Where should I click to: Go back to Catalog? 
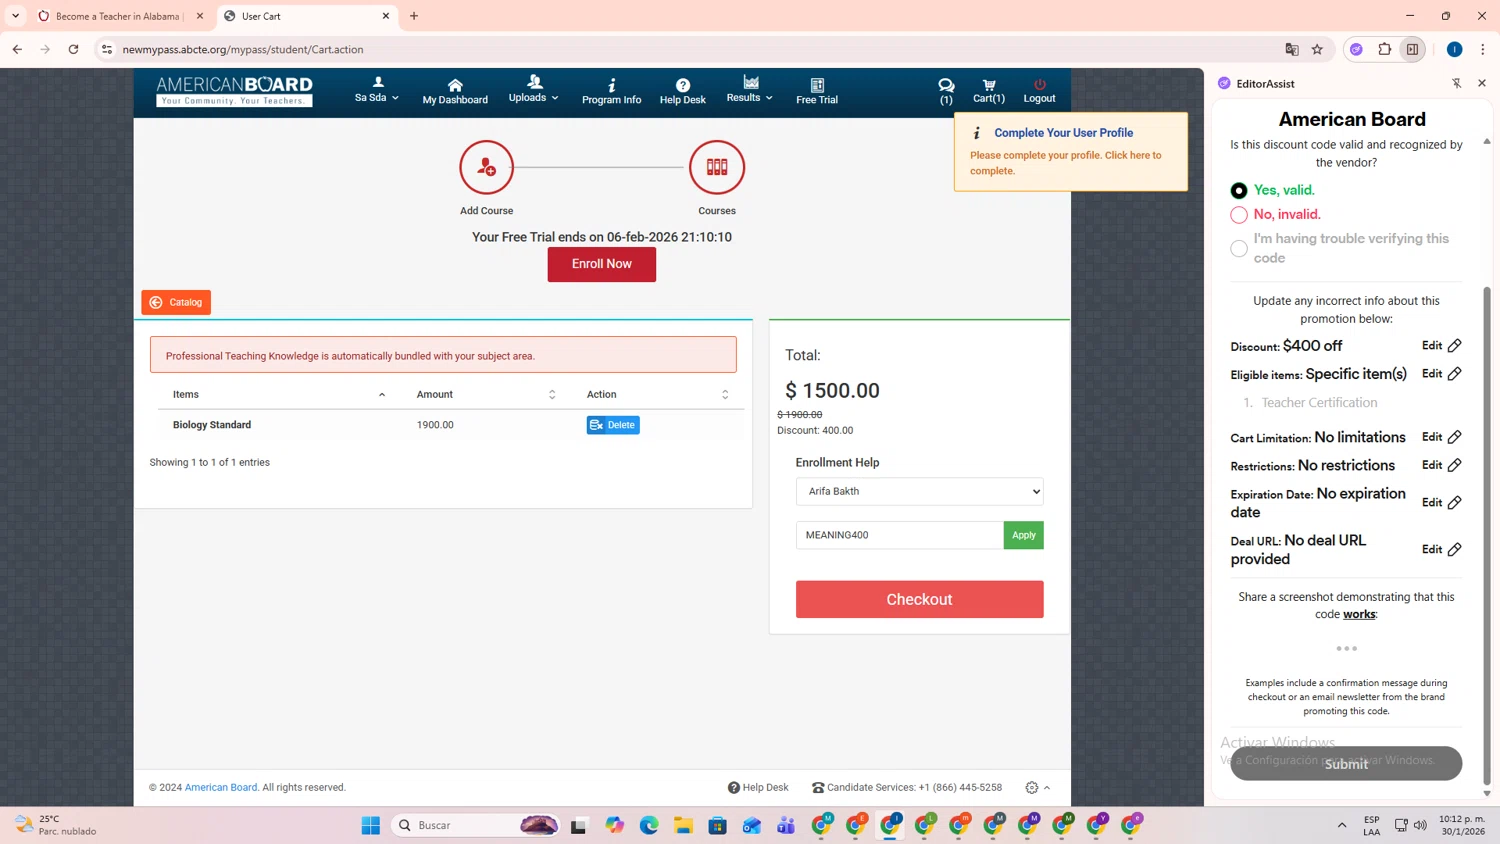click(176, 302)
